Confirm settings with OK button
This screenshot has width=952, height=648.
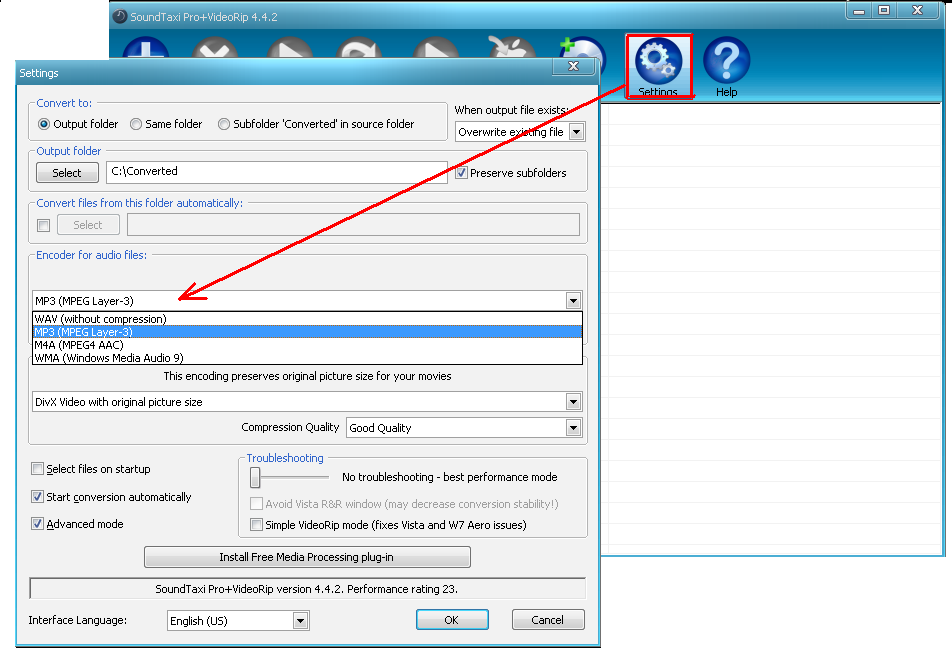click(452, 619)
